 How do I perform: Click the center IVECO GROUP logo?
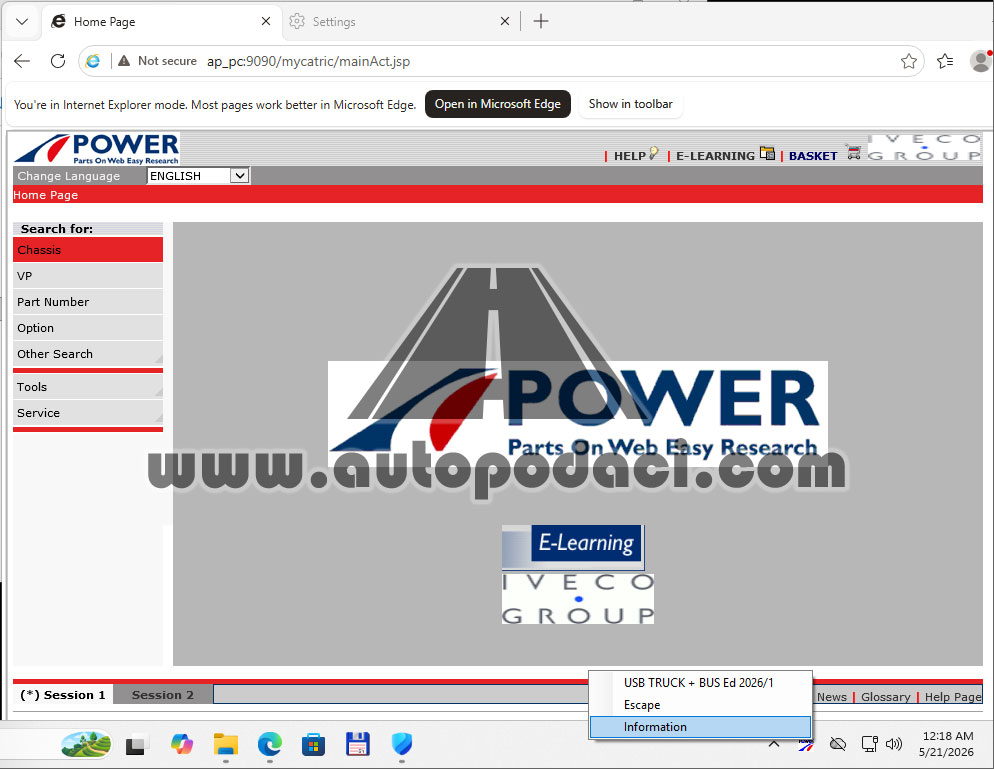pyautogui.click(x=578, y=599)
